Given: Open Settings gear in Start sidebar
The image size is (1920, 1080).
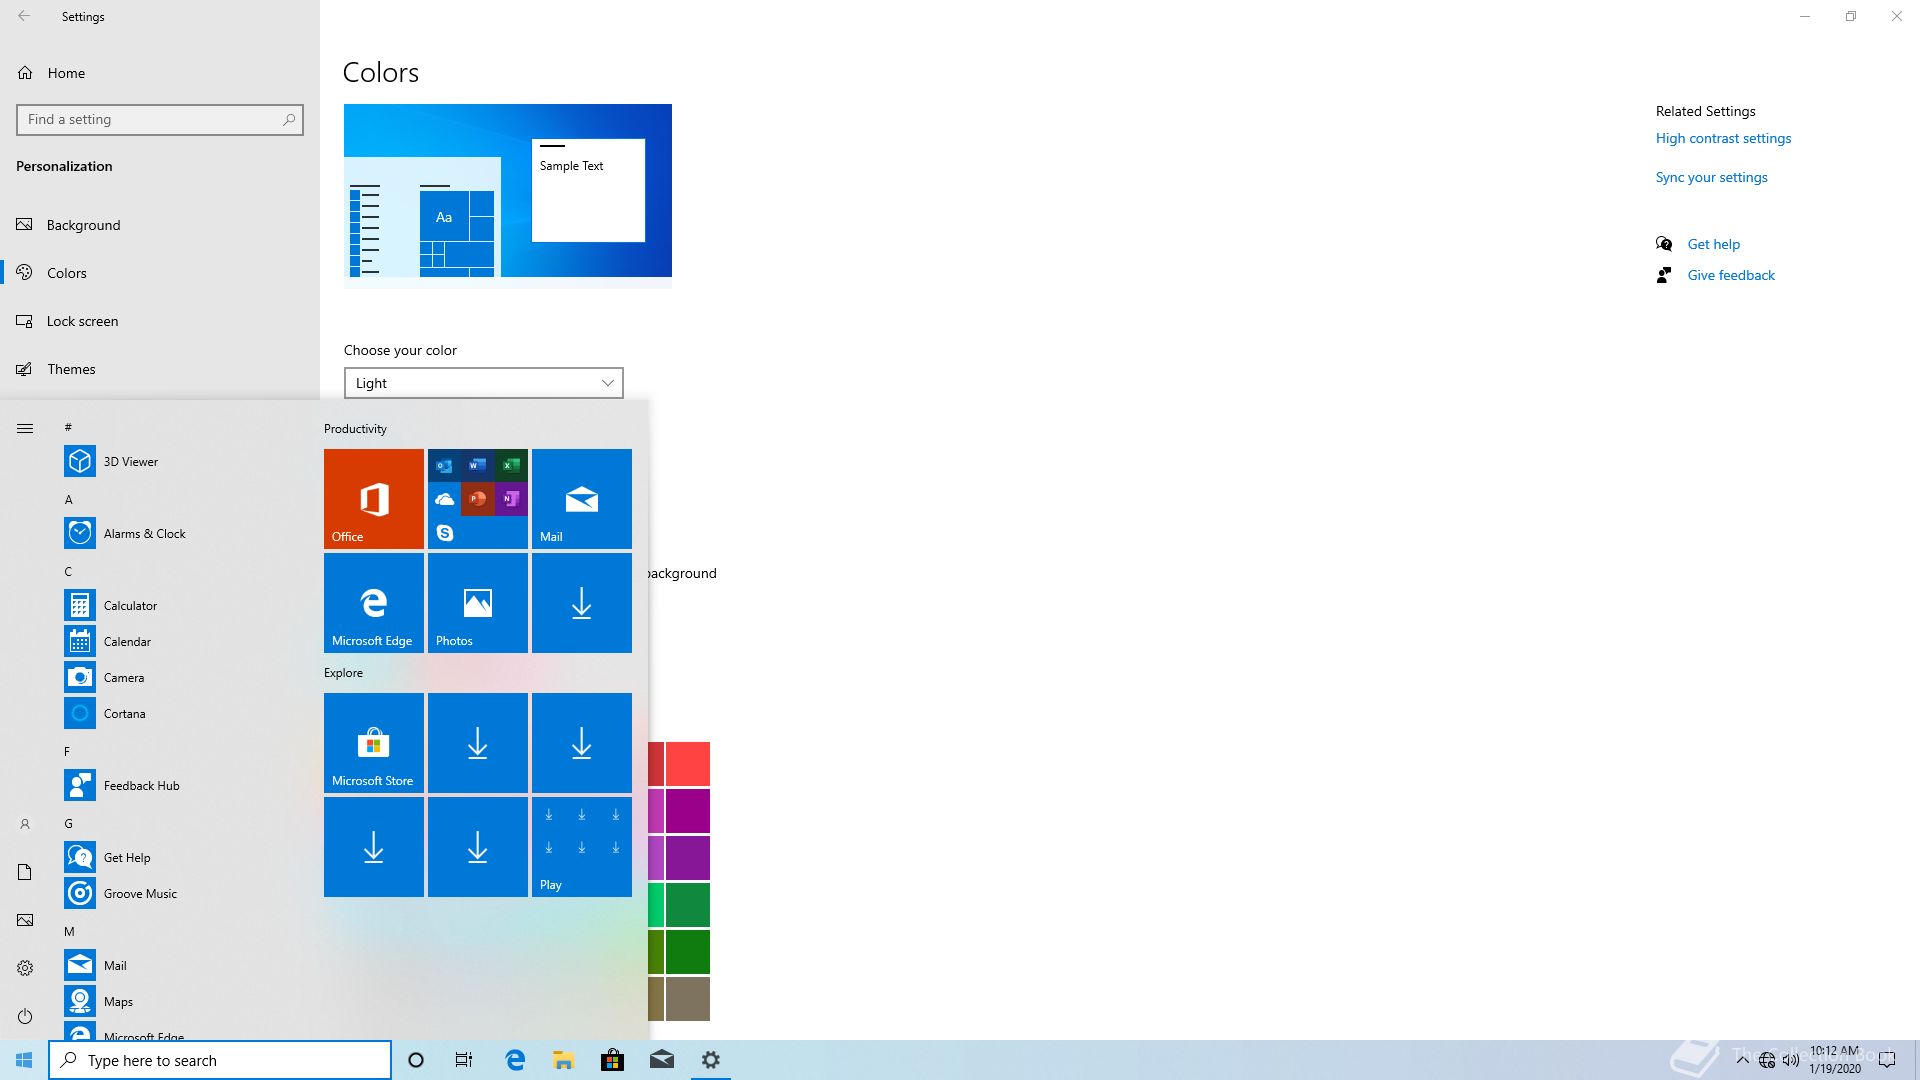Looking at the screenshot, I should pos(25,968).
